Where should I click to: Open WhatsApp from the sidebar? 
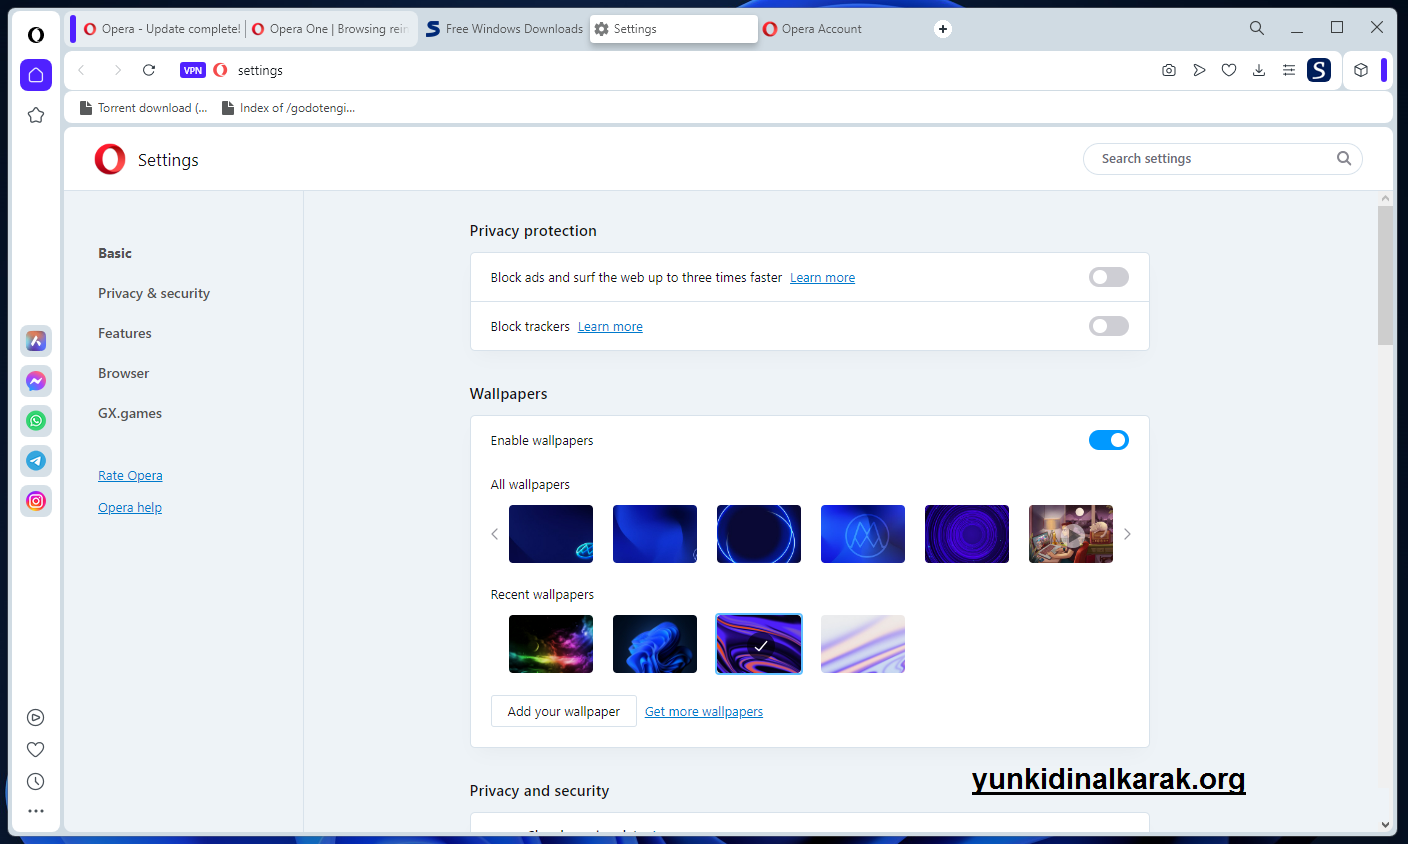coord(36,421)
